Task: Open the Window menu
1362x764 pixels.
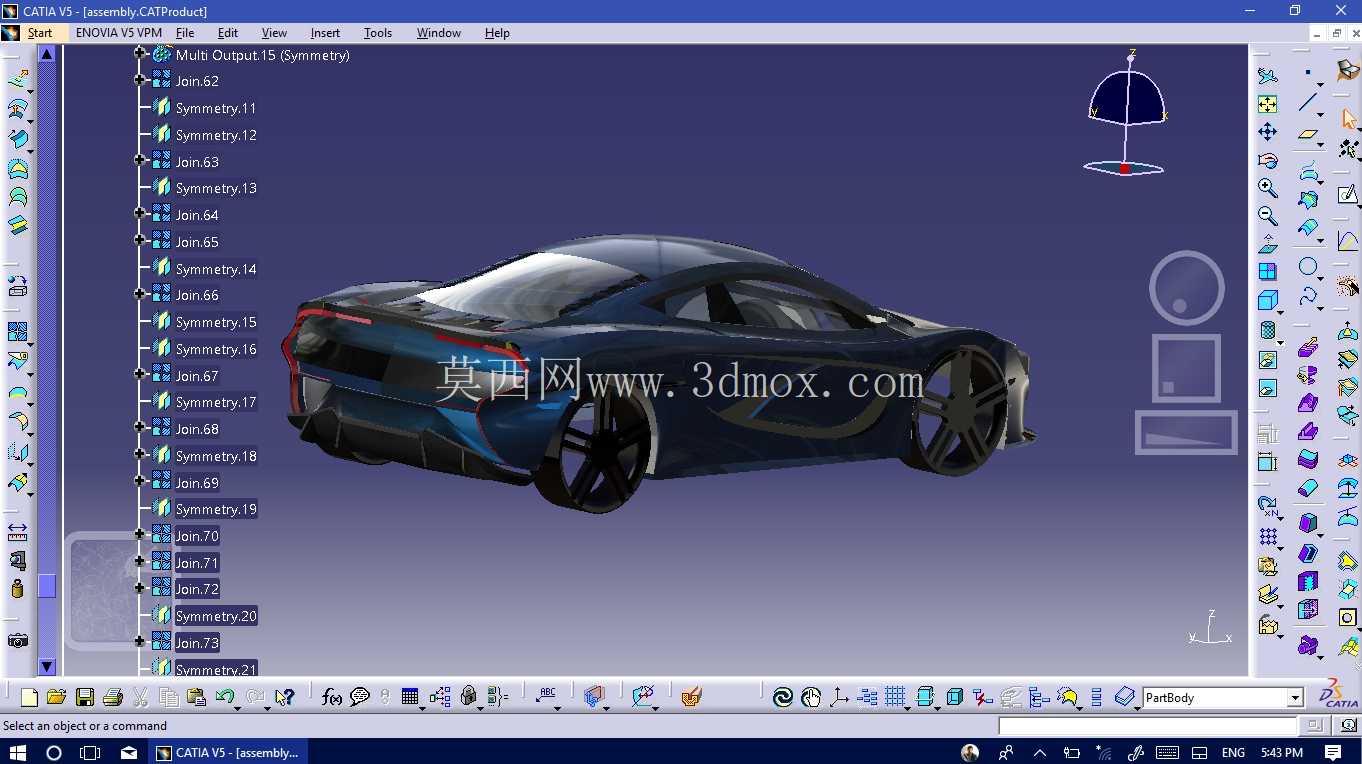Action: pyautogui.click(x=439, y=33)
